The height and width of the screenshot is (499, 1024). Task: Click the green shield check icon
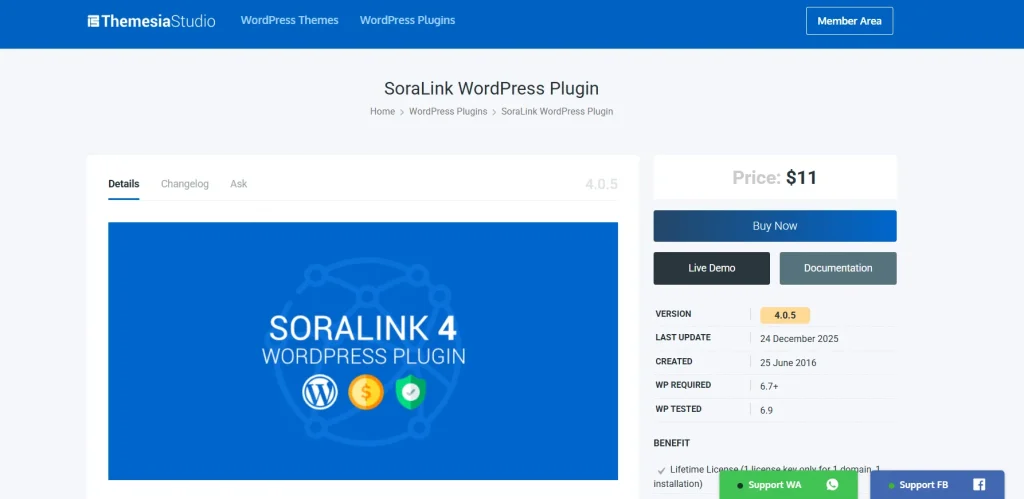pyautogui.click(x=411, y=392)
